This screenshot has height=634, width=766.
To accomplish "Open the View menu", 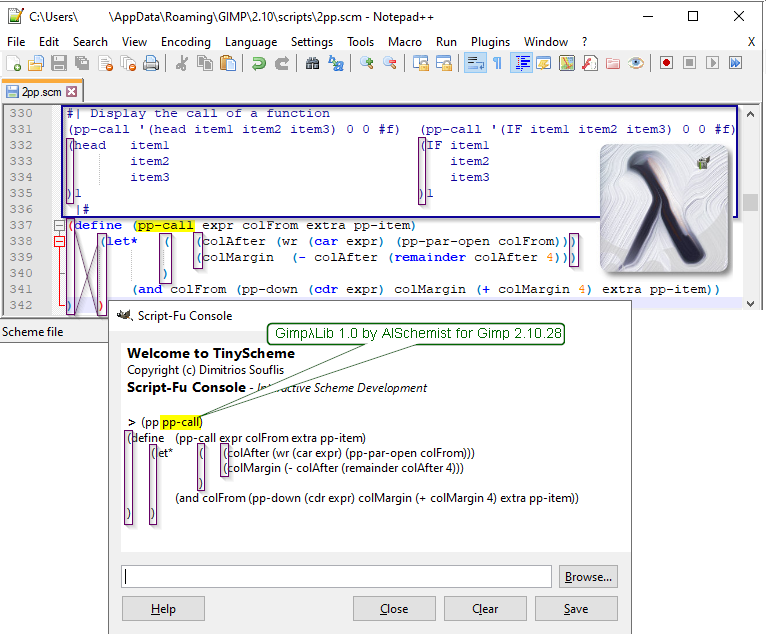I will 134,42.
